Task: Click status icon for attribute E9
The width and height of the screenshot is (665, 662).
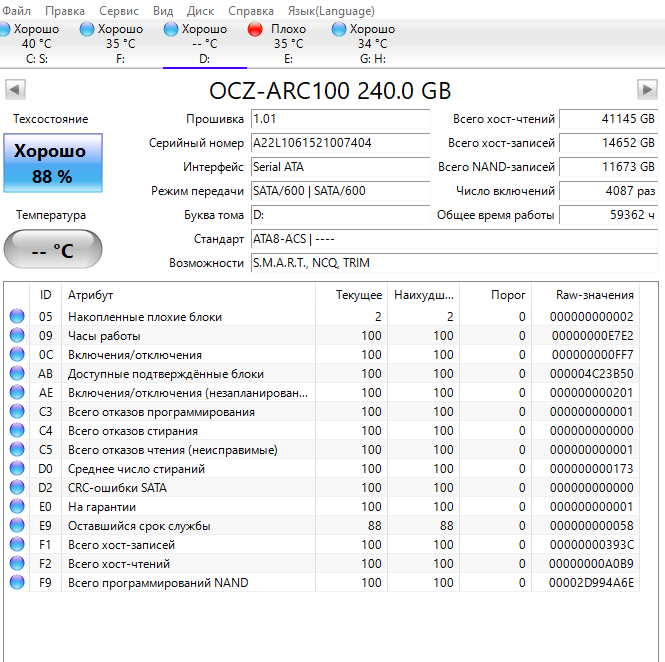Action: (x=17, y=526)
